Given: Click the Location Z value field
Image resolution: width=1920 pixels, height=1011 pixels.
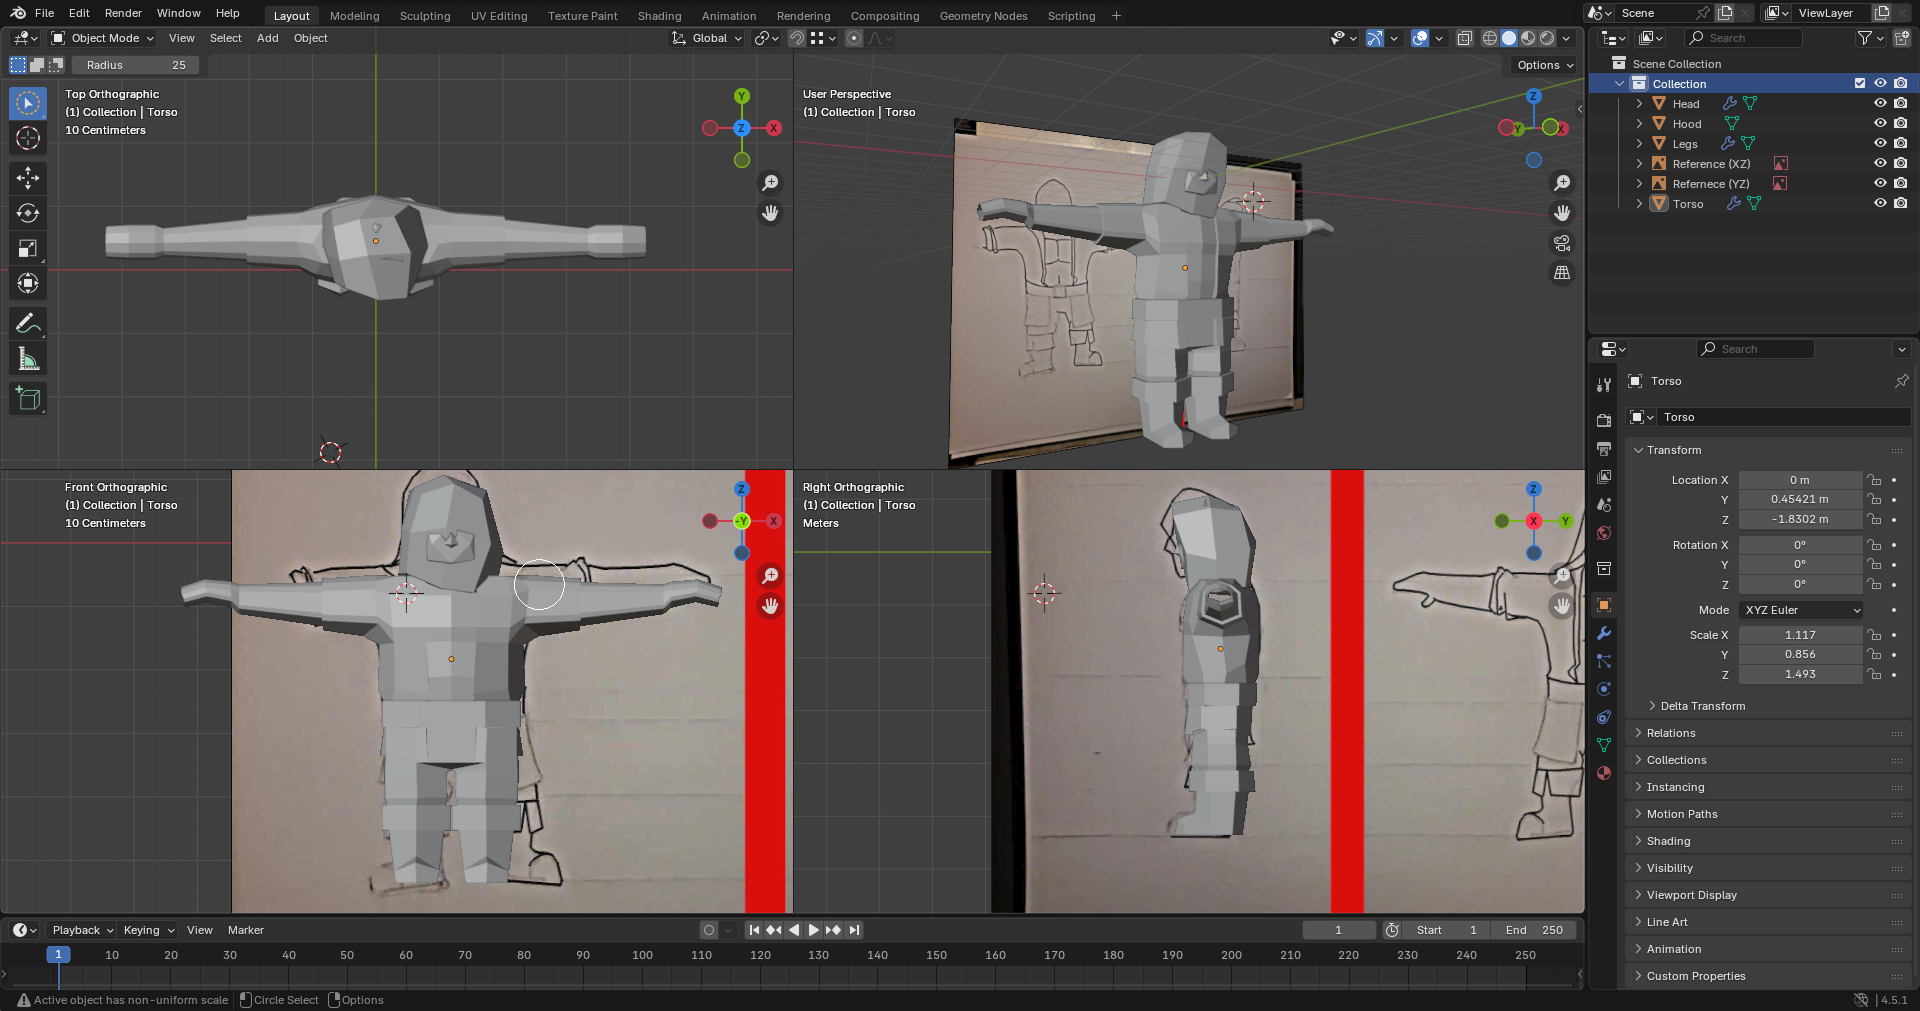Looking at the screenshot, I should [1800, 519].
